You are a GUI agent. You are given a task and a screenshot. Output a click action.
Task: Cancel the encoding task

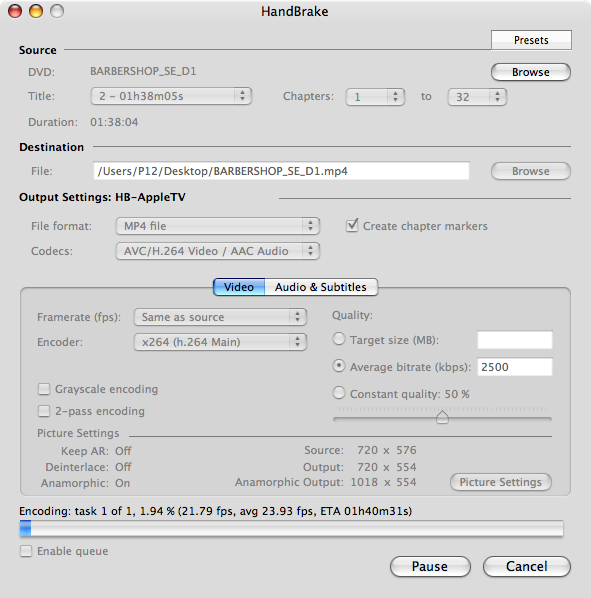(527, 566)
